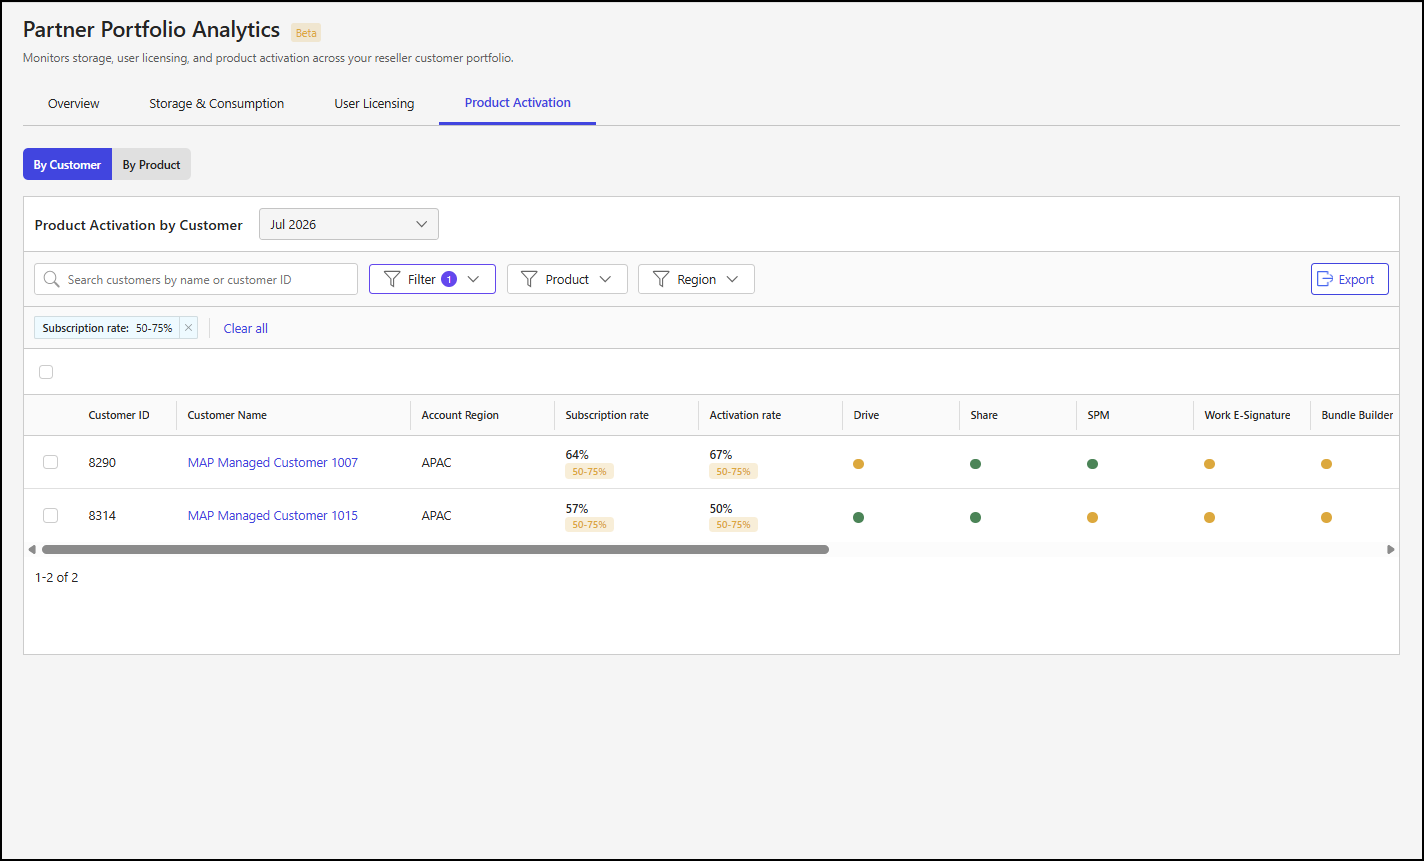Open MAP Managed Customer 1007 link
The height and width of the screenshot is (861, 1424).
click(273, 462)
